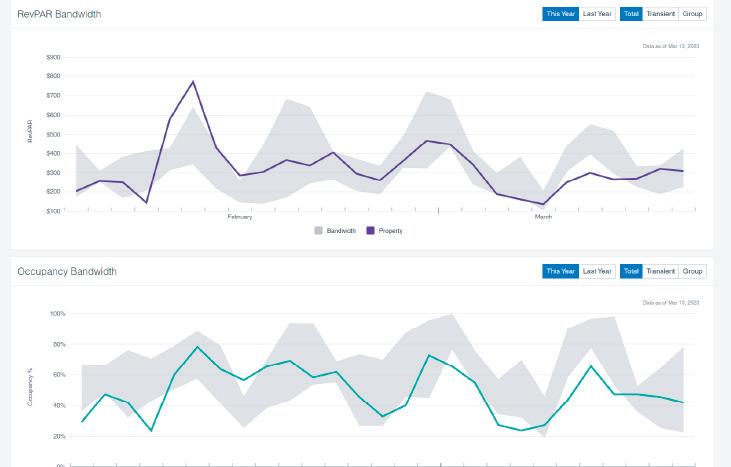Select This Year in Occupancy Bandwidth chart
This screenshot has height=467, width=731.
(x=561, y=271)
